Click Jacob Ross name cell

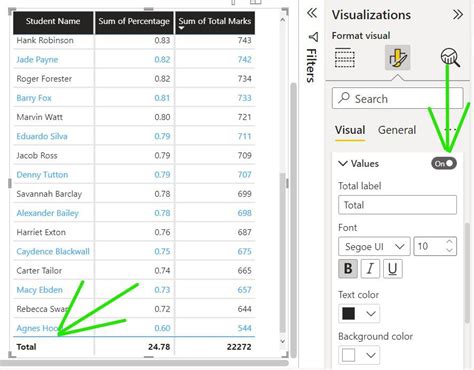37,155
